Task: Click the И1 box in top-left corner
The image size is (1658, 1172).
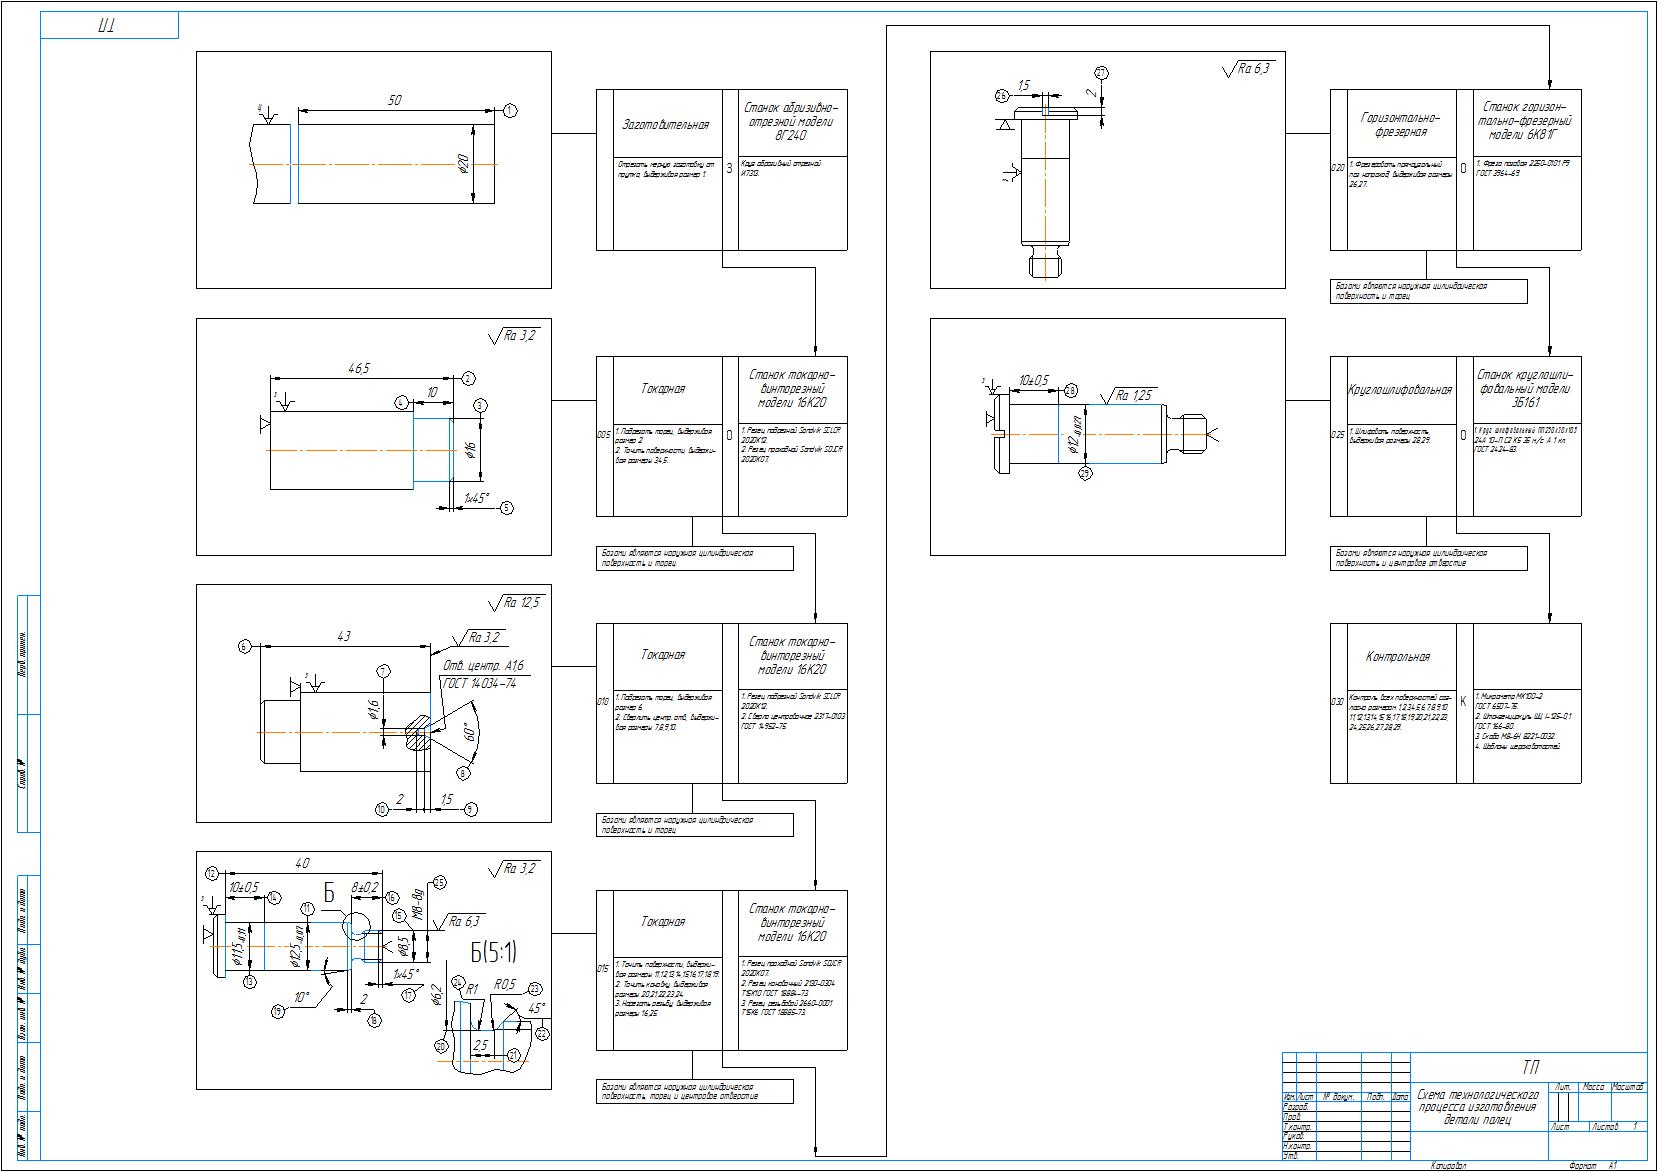Action: coord(108,26)
